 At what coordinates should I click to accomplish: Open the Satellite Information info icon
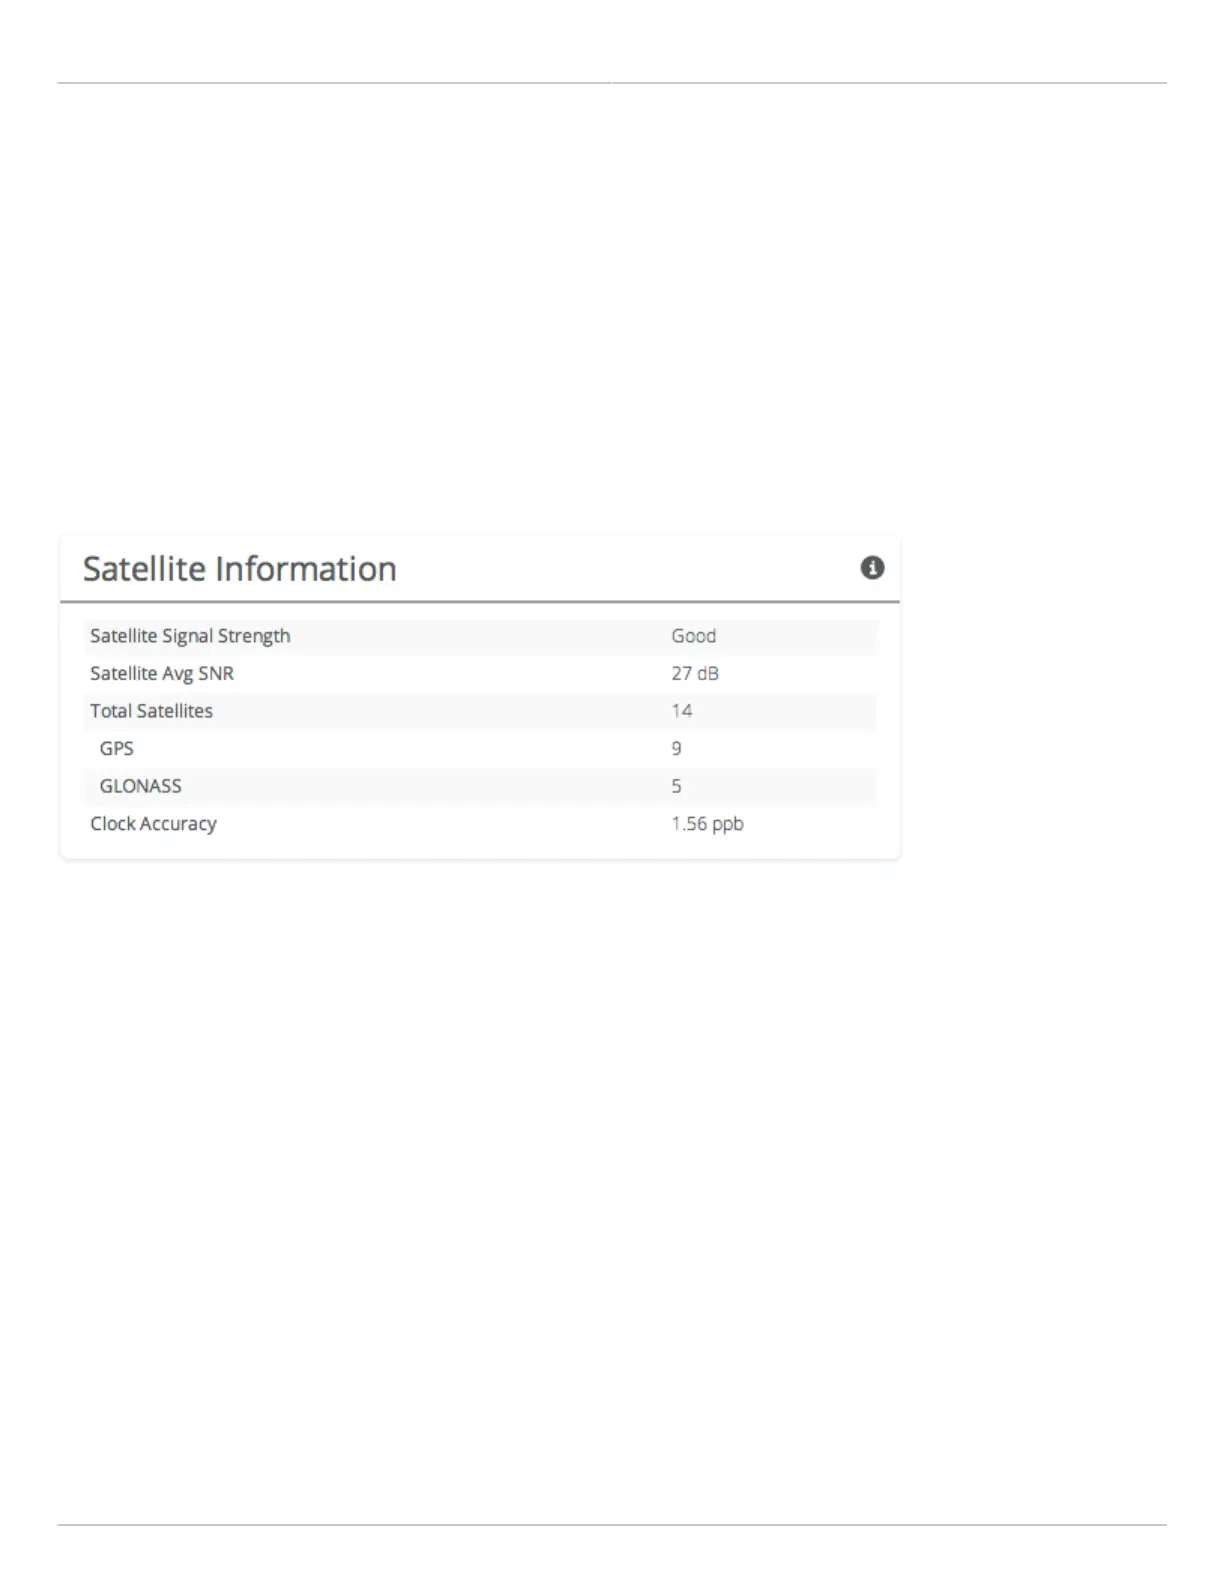(872, 568)
